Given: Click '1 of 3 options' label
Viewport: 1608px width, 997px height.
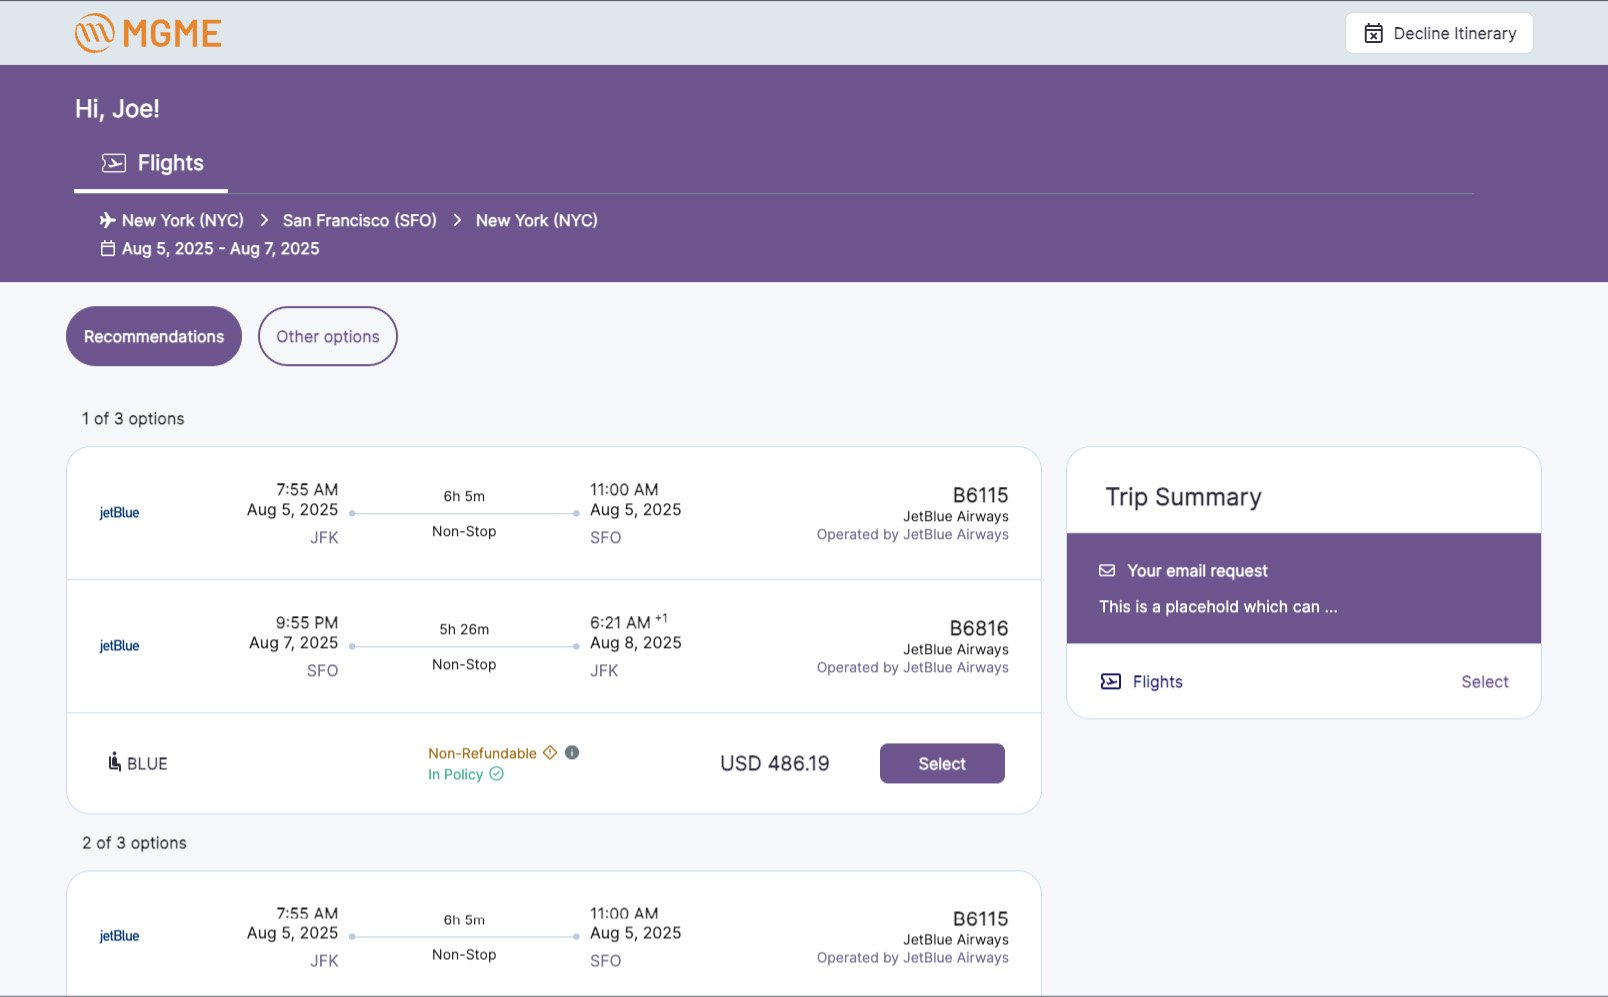Looking at the screenshot, I should tap(133, 418).
